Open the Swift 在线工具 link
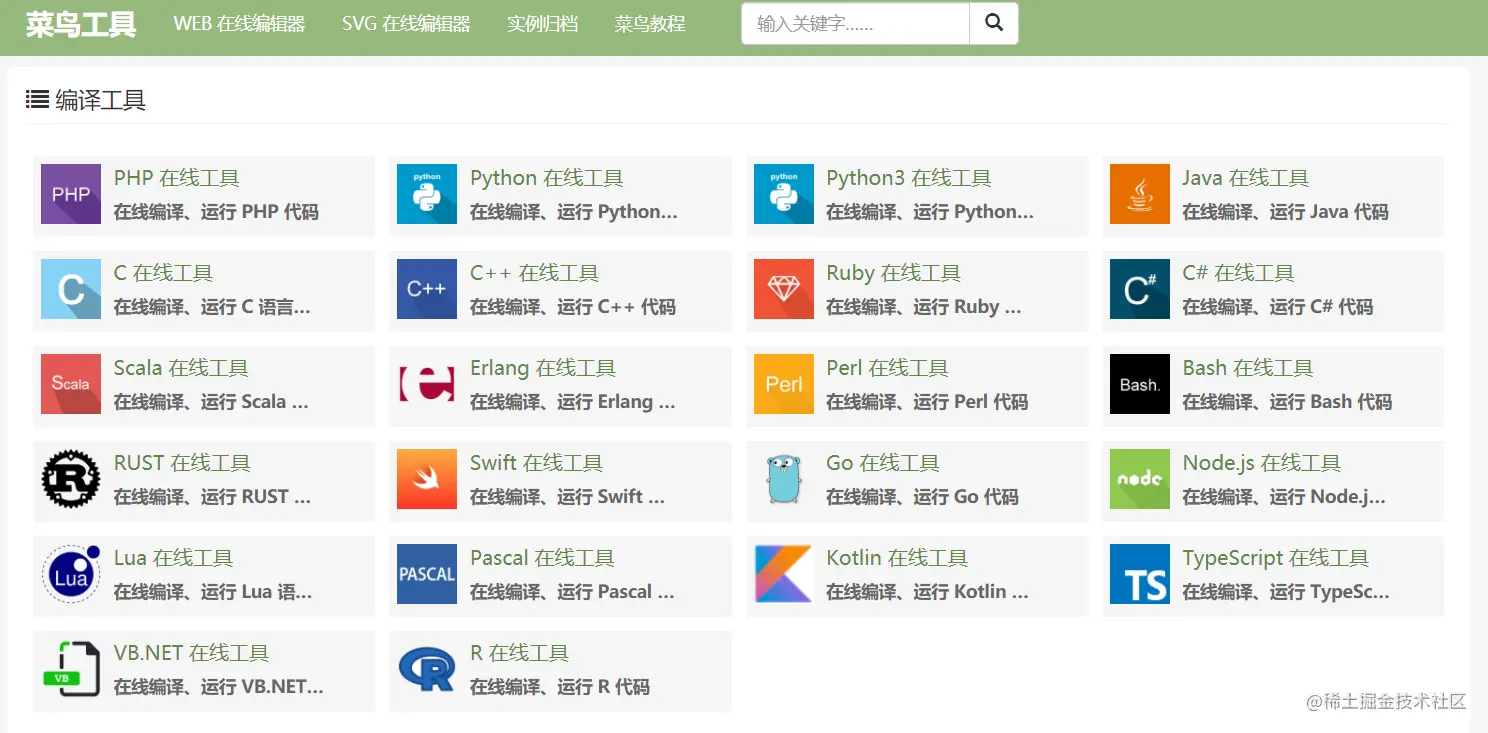Image resolution: width=1488 pixels, height=733 pixels. pyautogui.click(x=537, y=463)
